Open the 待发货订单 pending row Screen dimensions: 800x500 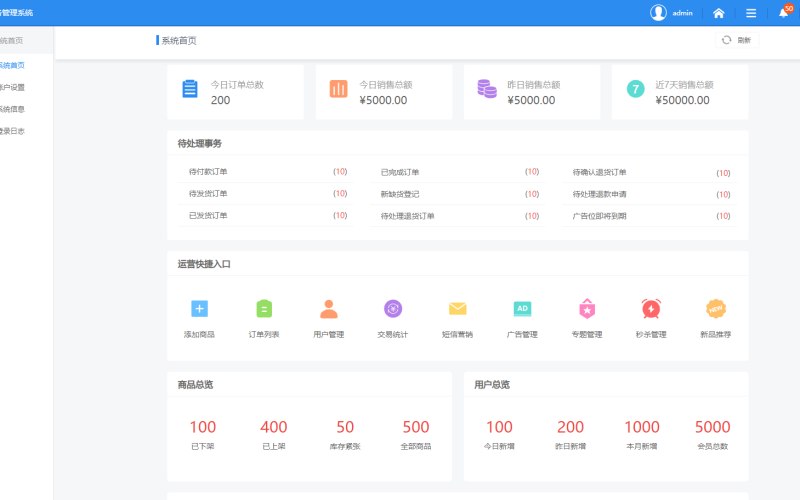tap(267, 194)
